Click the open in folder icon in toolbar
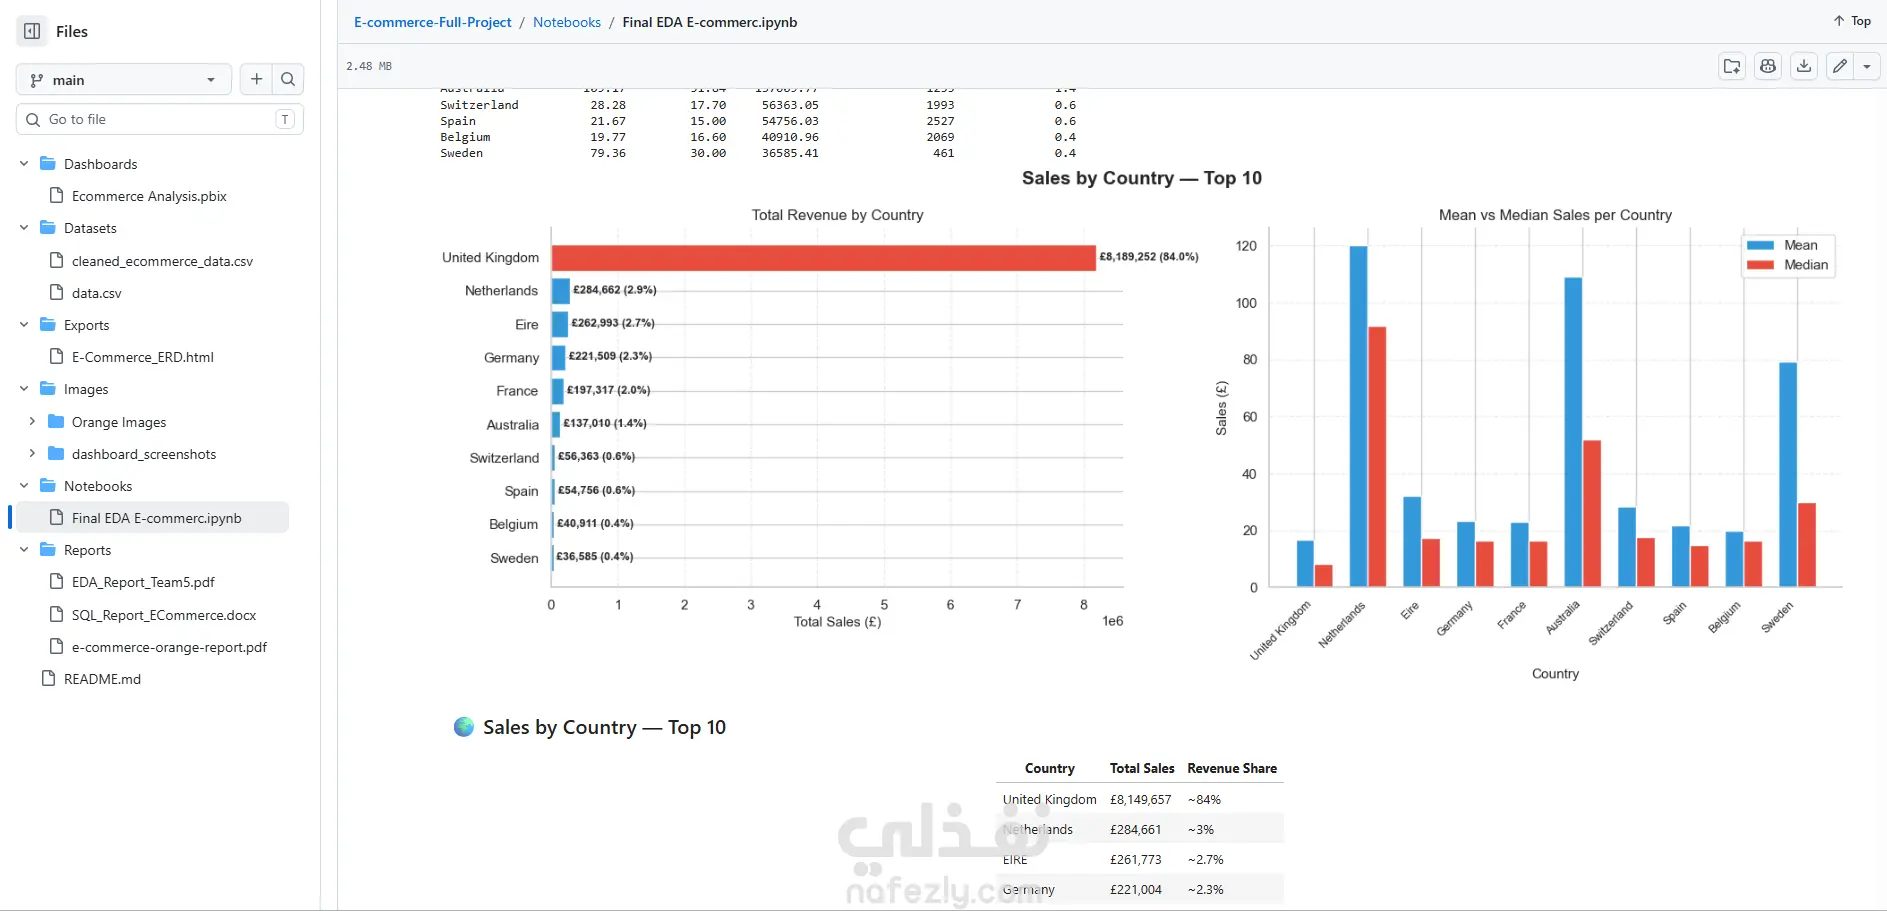Viewport: 1887px width, 911px height. (1732, 66)
